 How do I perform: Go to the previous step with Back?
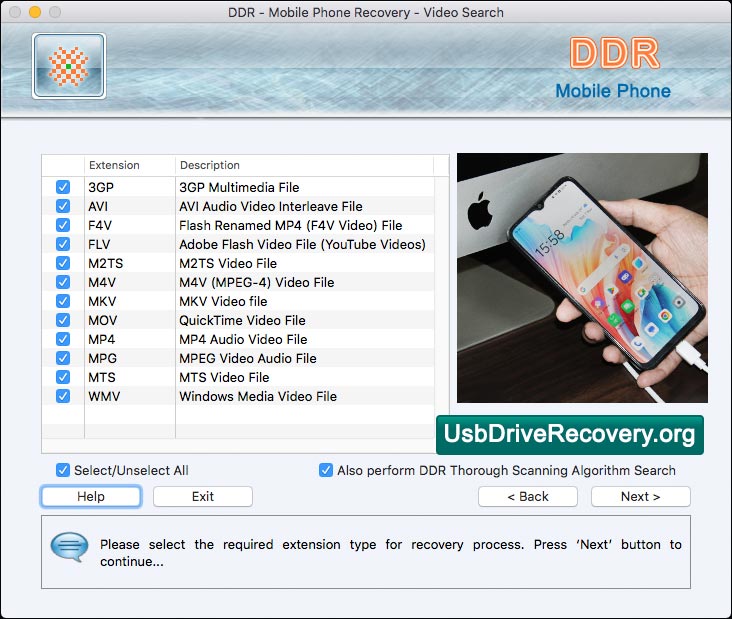pyautogui.click(x=528, y=496)
